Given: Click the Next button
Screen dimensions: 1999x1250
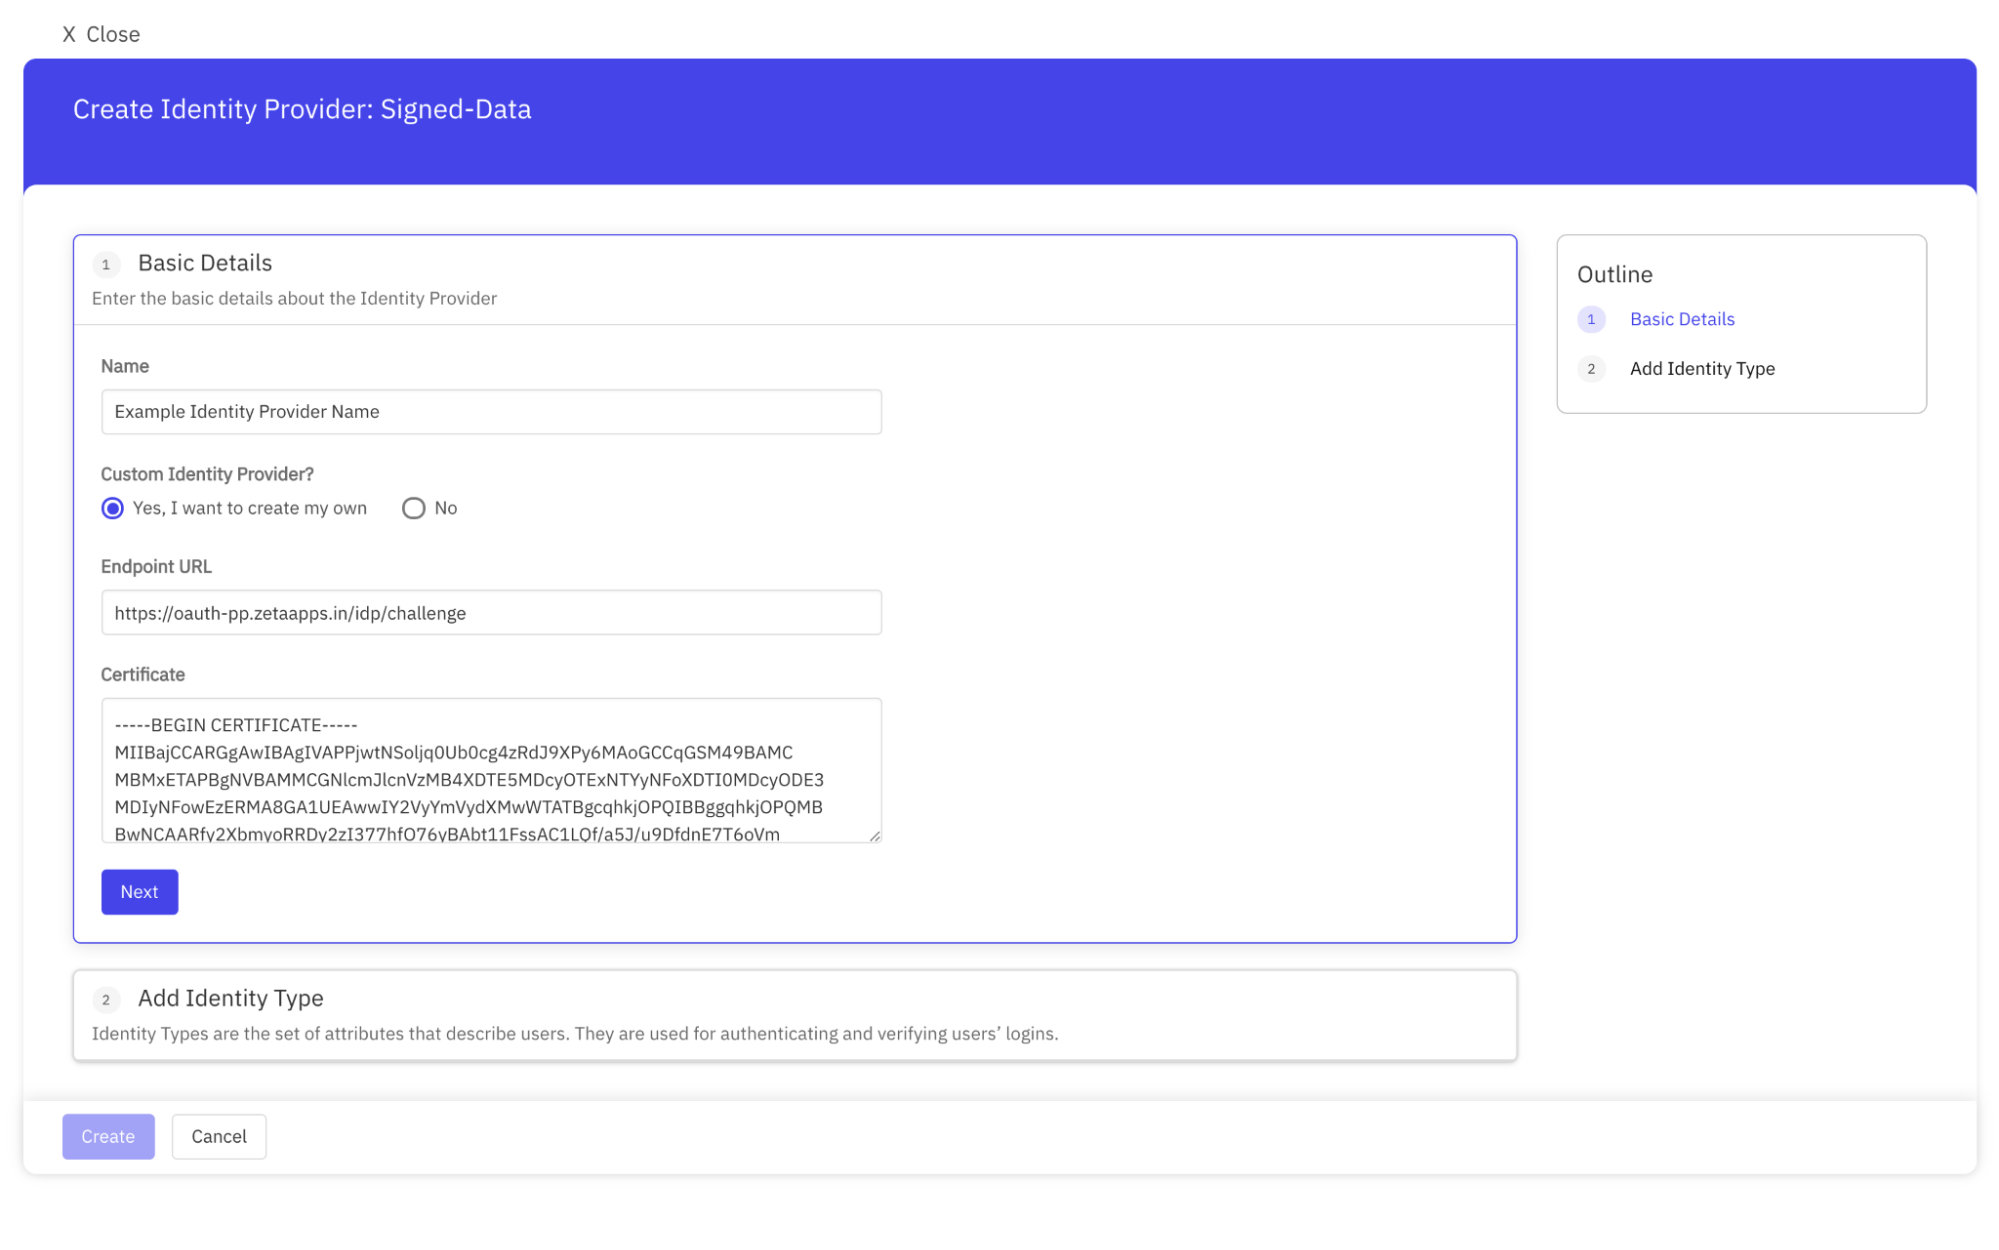Looking at the screenshot, I should click(x=139, y=891).
